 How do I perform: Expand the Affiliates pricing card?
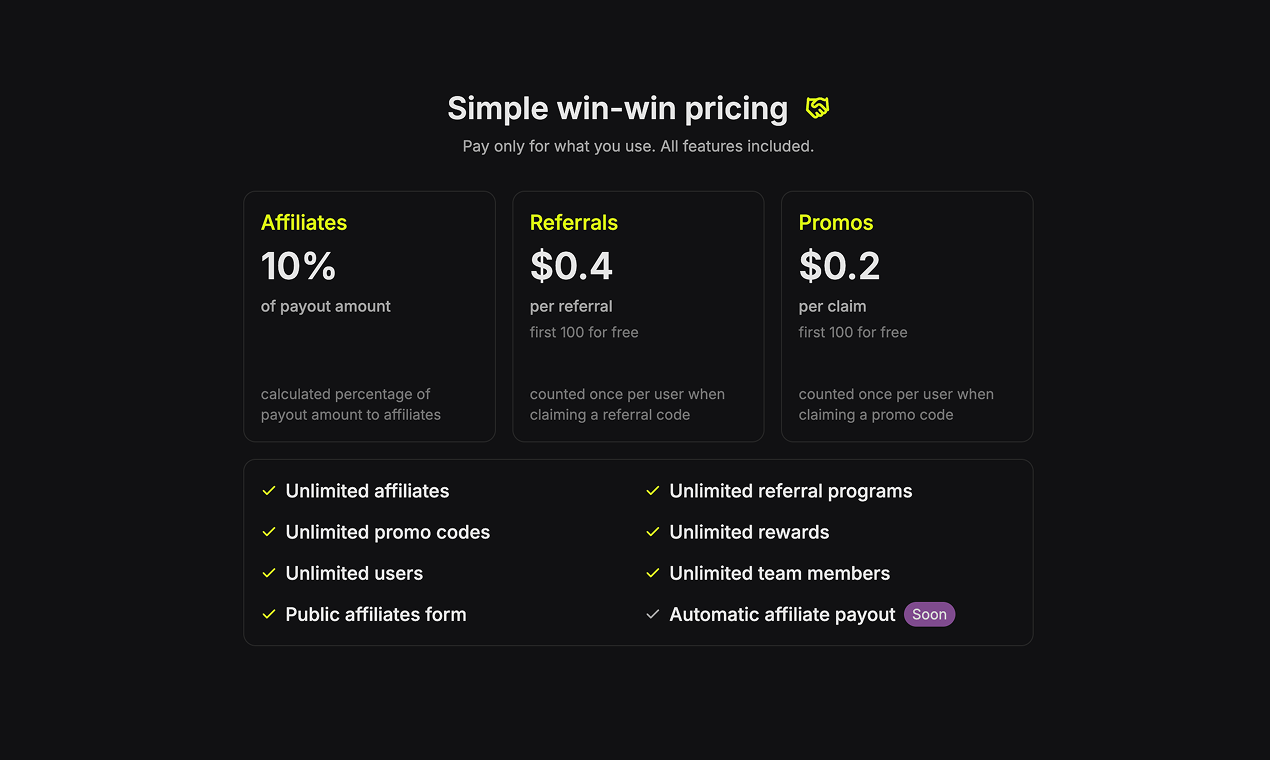[369, 316]
